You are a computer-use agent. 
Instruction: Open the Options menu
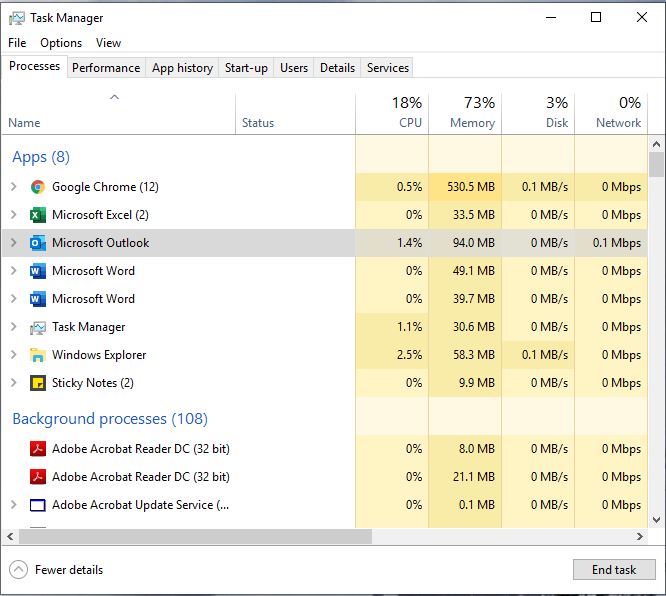point(61,43)
